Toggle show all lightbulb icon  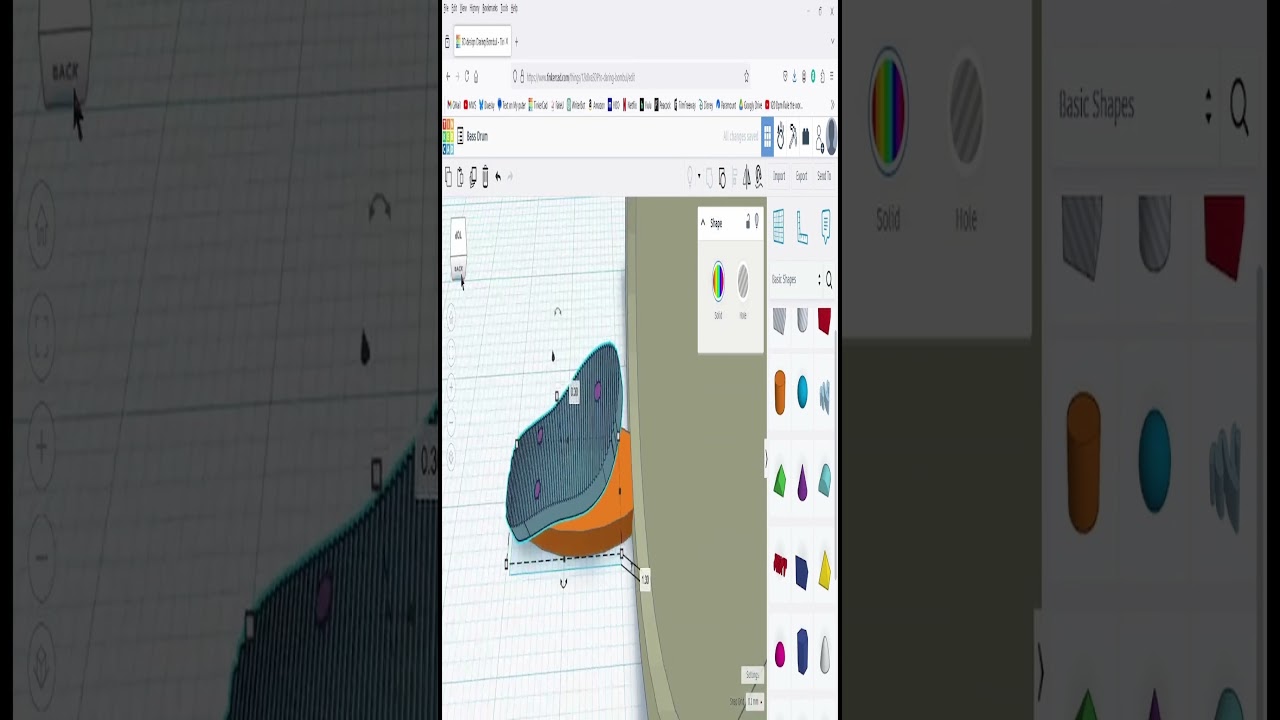click(x=689, y=176)
